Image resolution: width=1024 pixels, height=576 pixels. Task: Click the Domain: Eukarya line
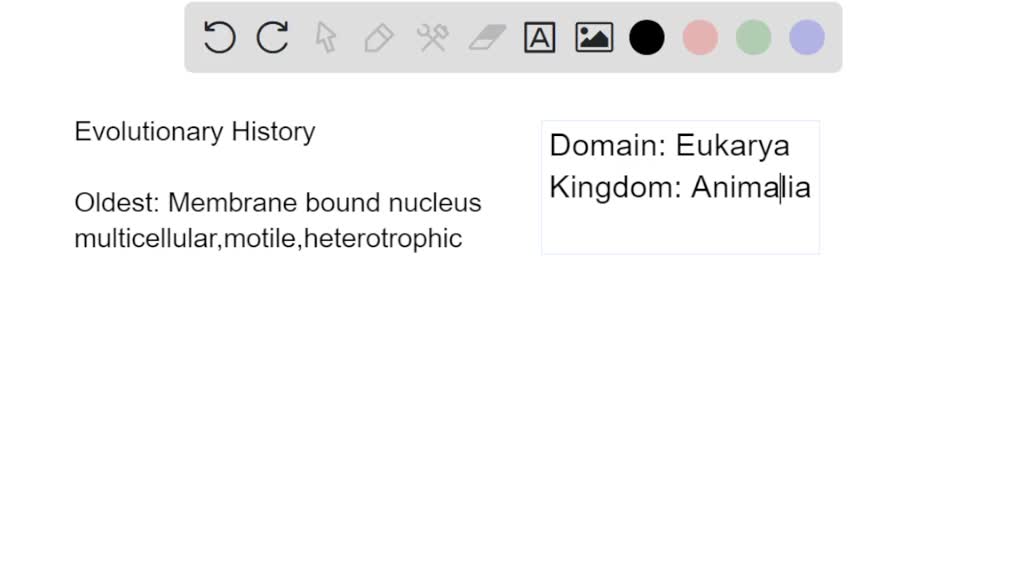point(670,145)
